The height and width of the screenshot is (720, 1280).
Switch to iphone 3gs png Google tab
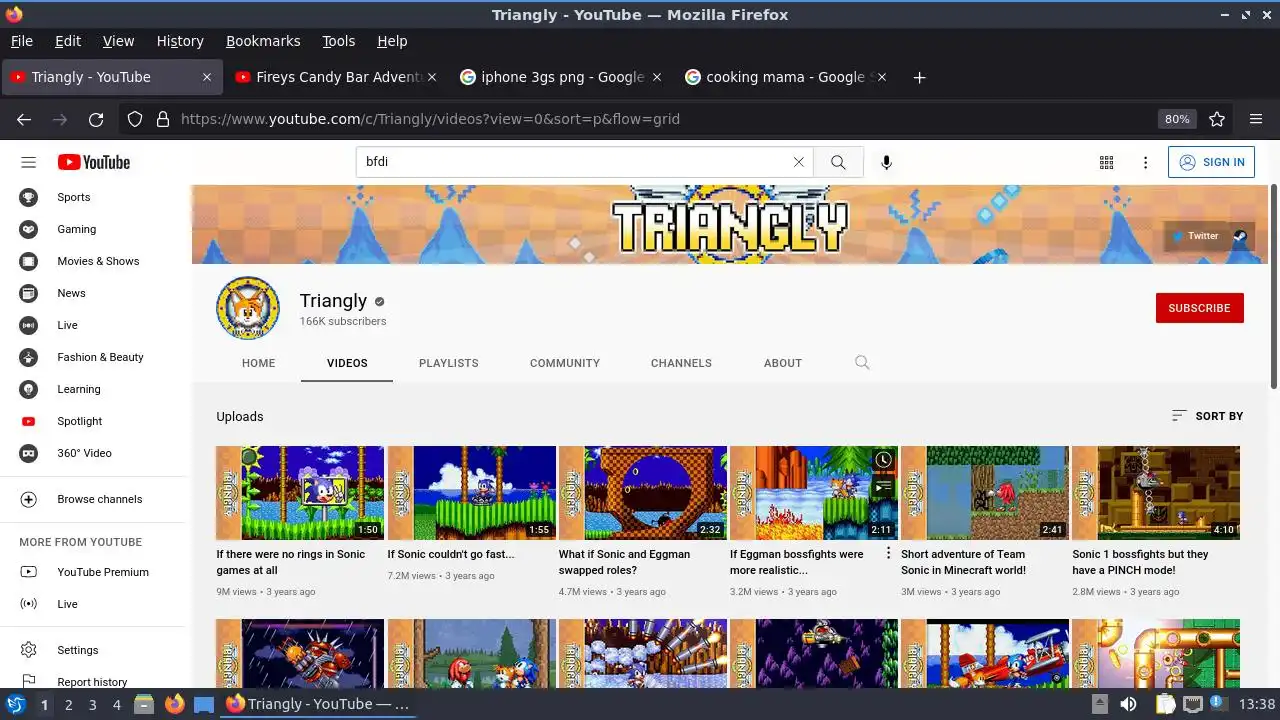tap(563, 77)
